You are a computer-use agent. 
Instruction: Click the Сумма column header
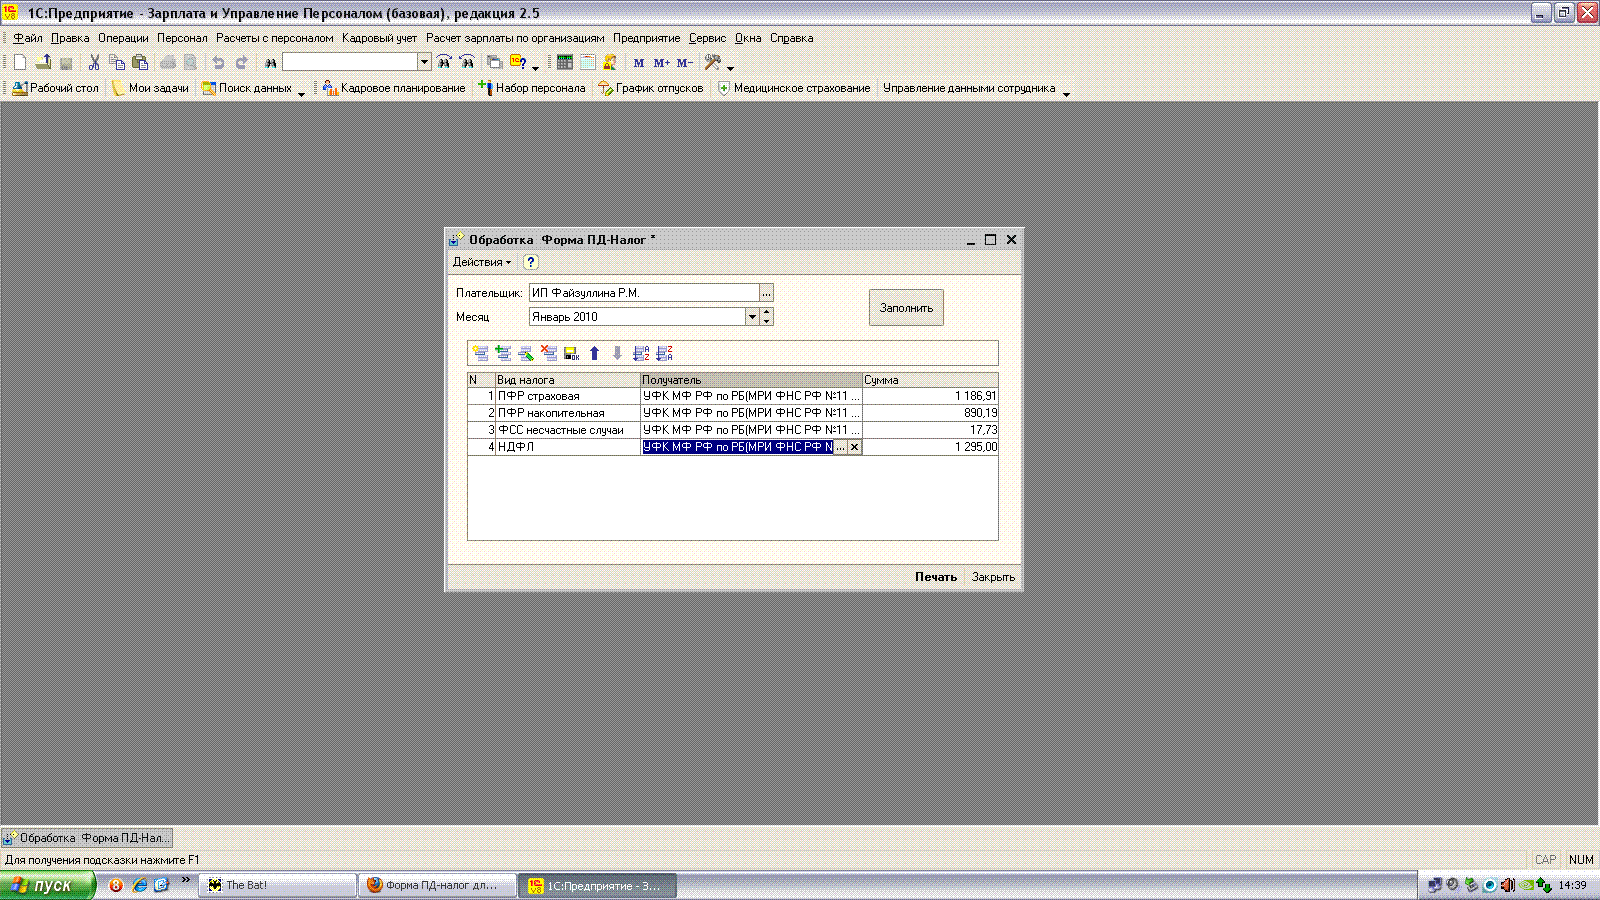pos(929,380)
